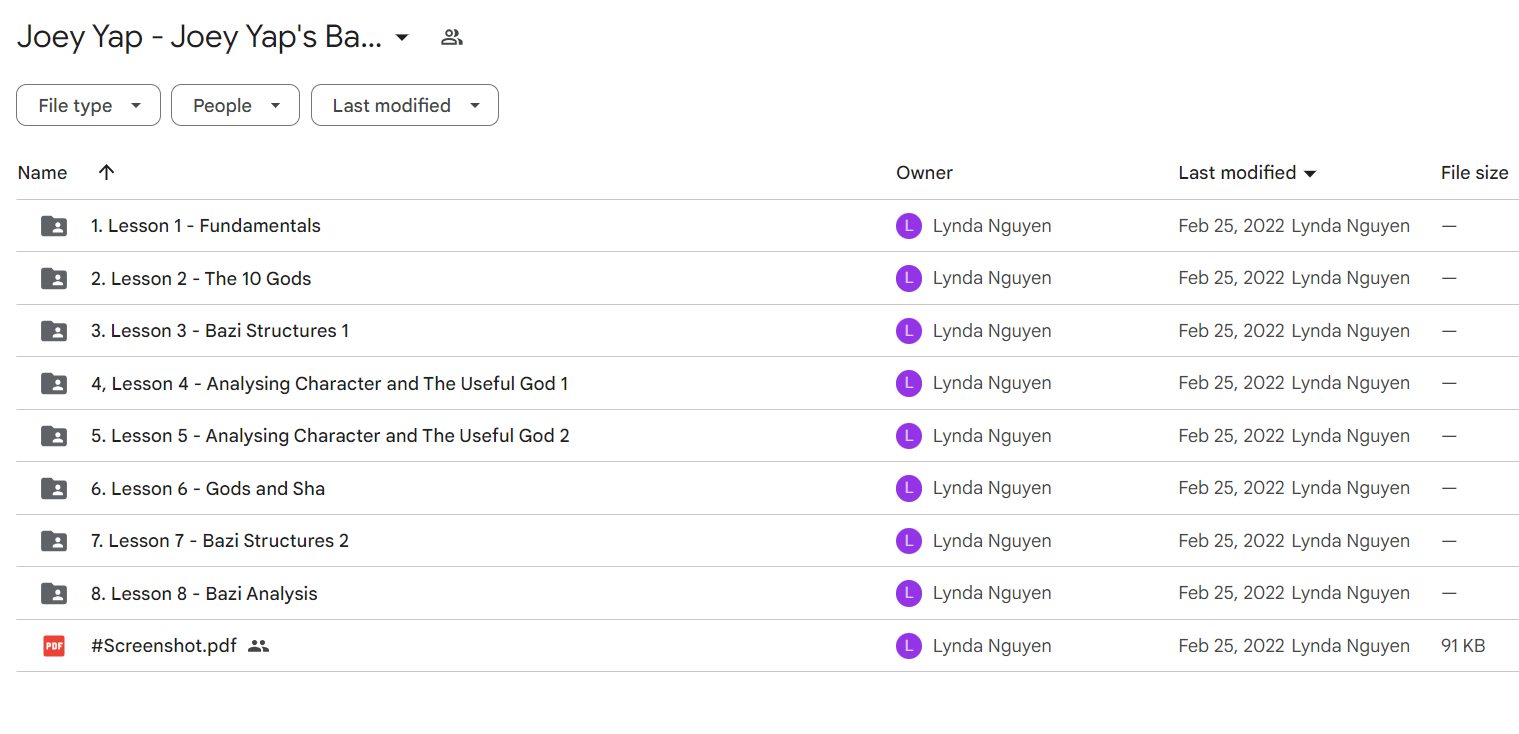
Task: Click owner avatar in Lesson 1 row
Action: (908, 226)
